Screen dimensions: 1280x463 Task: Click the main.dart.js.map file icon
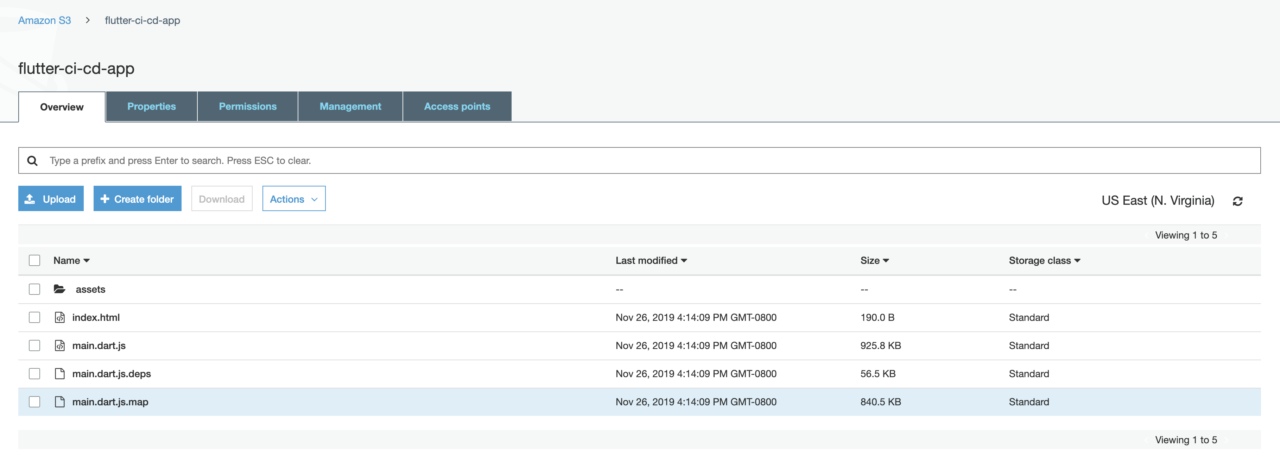pos(60,402)
